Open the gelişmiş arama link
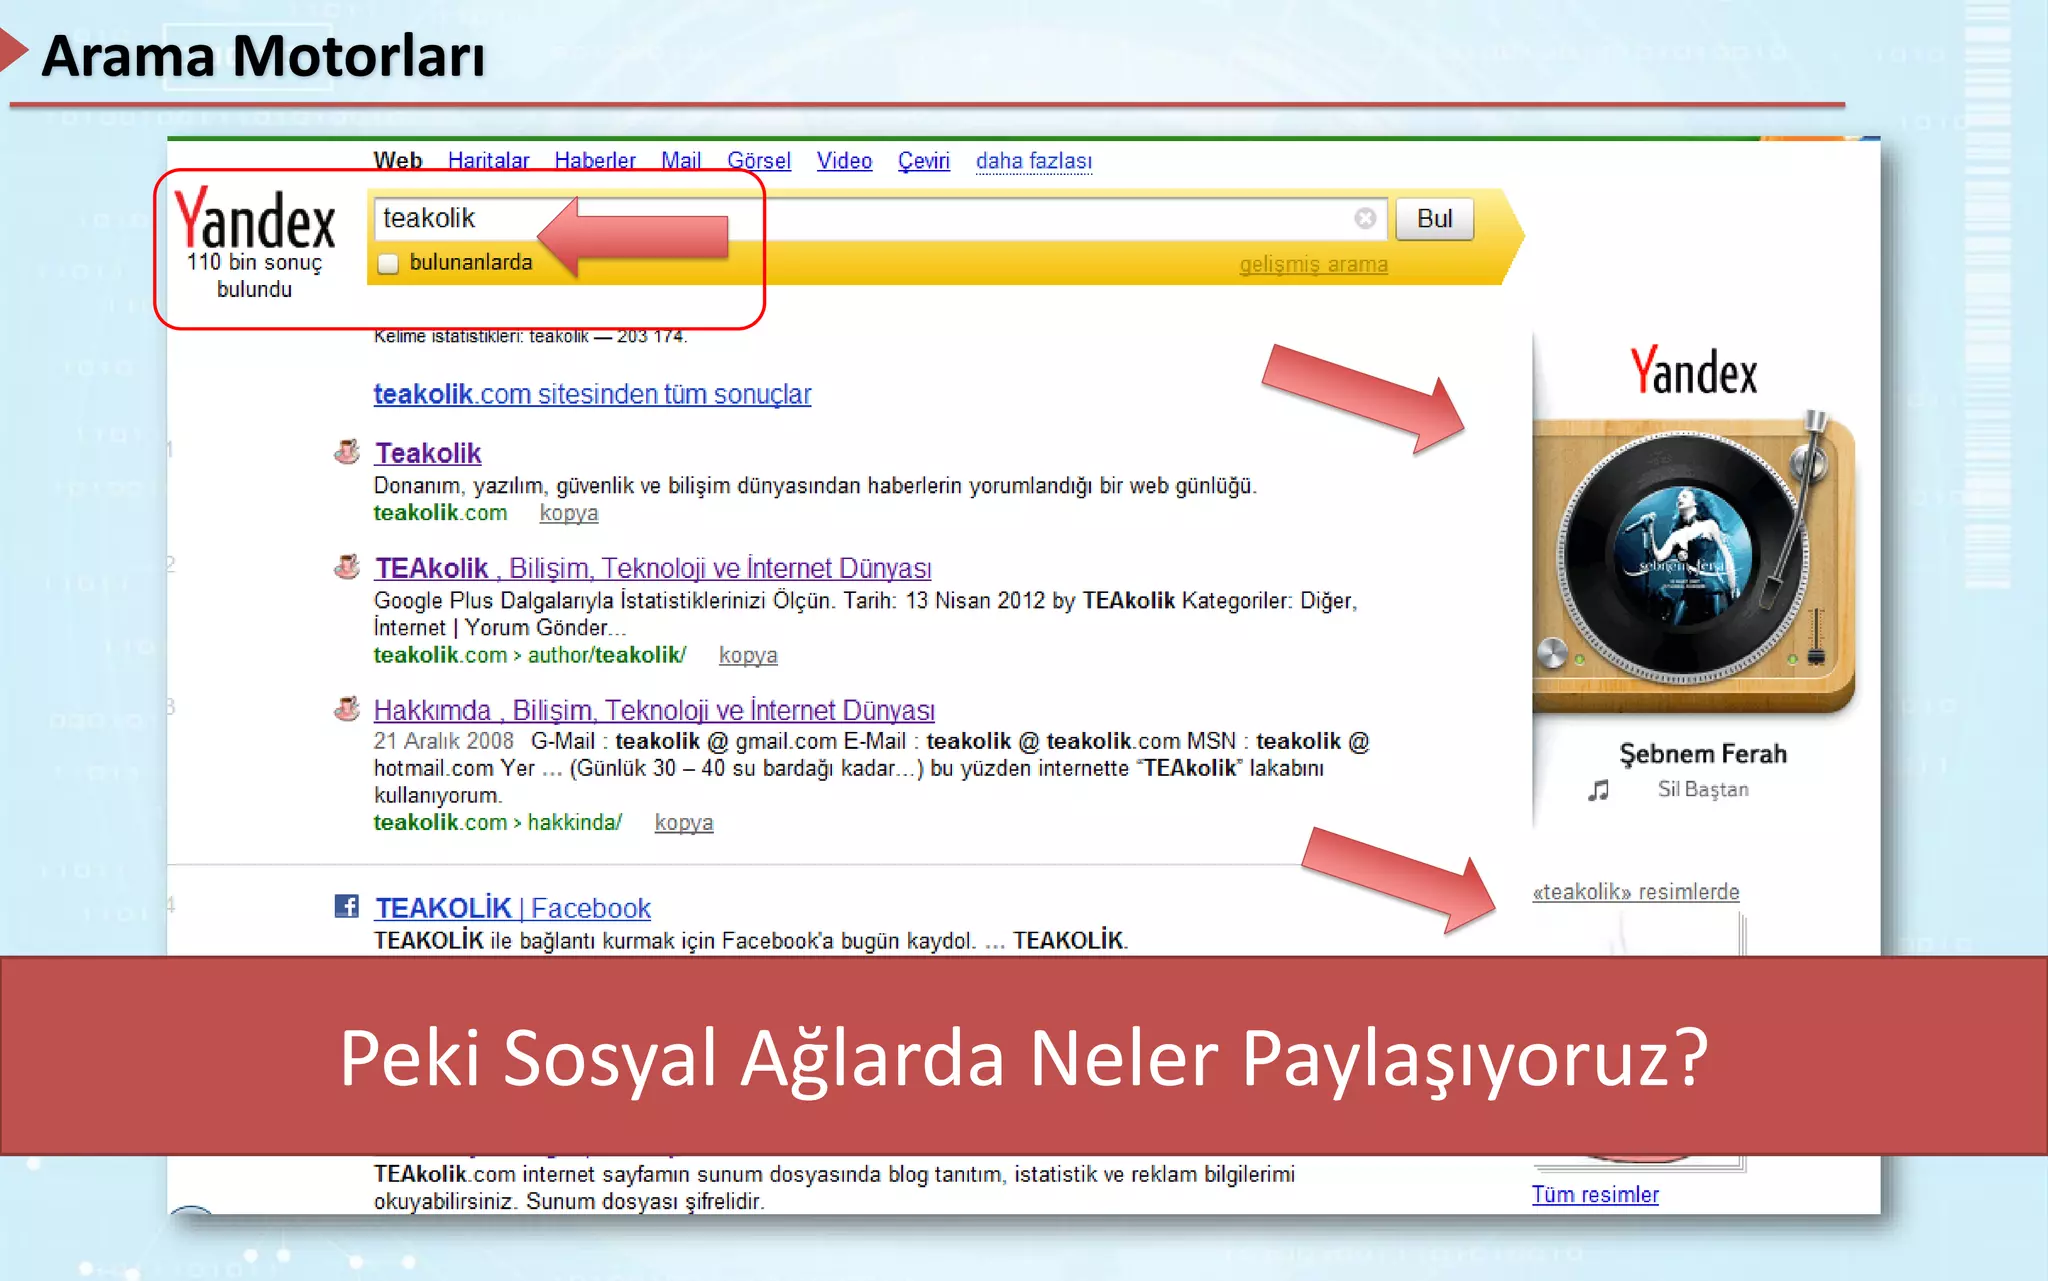The image size is (2048, 1281). tap(1313, 264)
